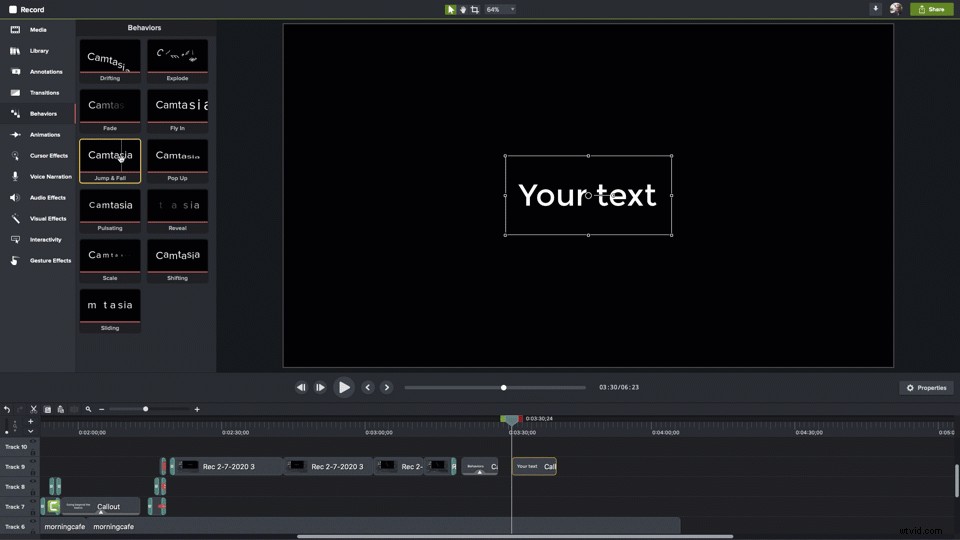
Task: Click the Audio Effects speaker icon
Action: click(15, 198)
